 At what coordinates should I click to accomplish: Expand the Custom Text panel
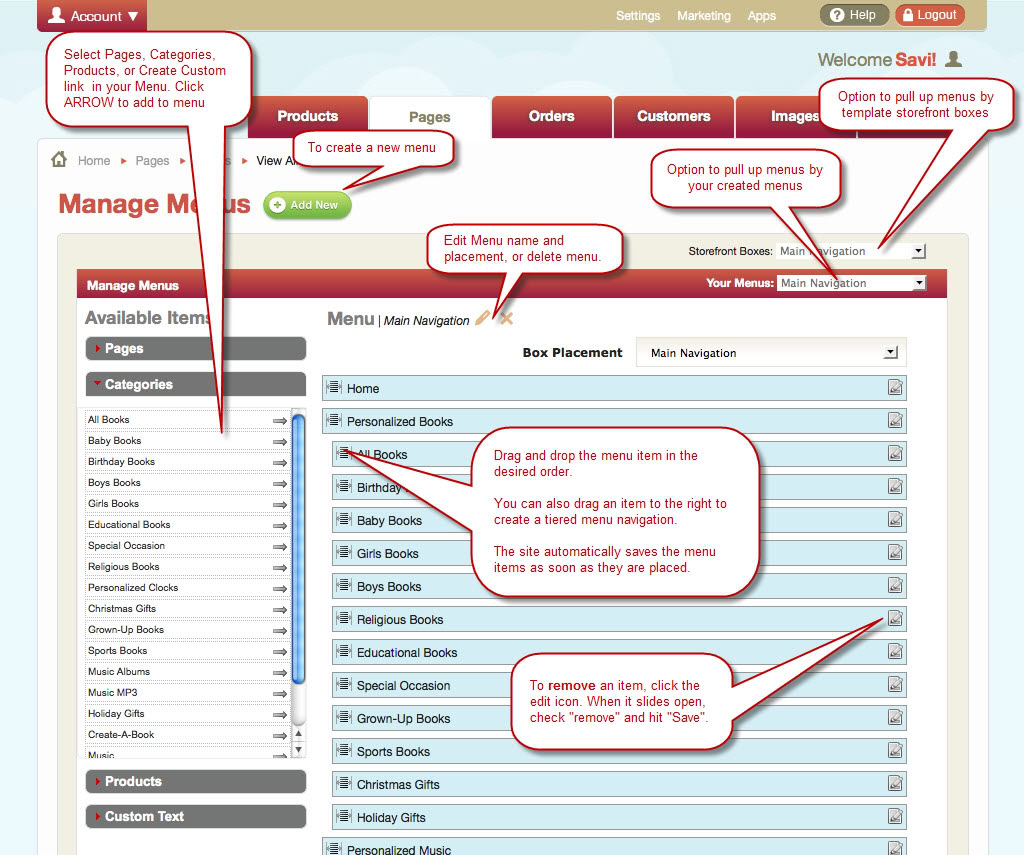[195, 816]
